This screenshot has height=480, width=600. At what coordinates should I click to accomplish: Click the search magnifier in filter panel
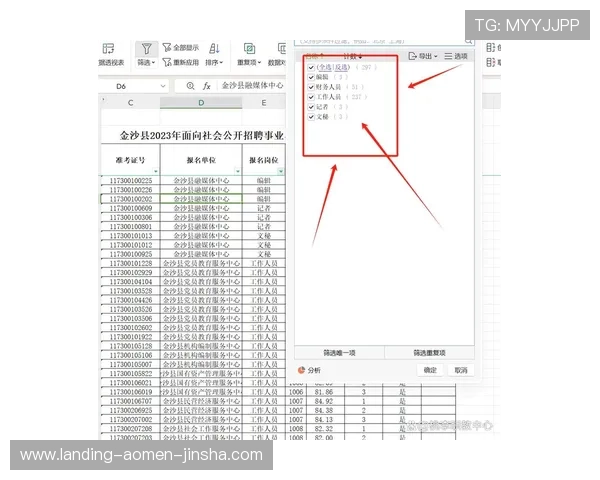click(469, 41)
